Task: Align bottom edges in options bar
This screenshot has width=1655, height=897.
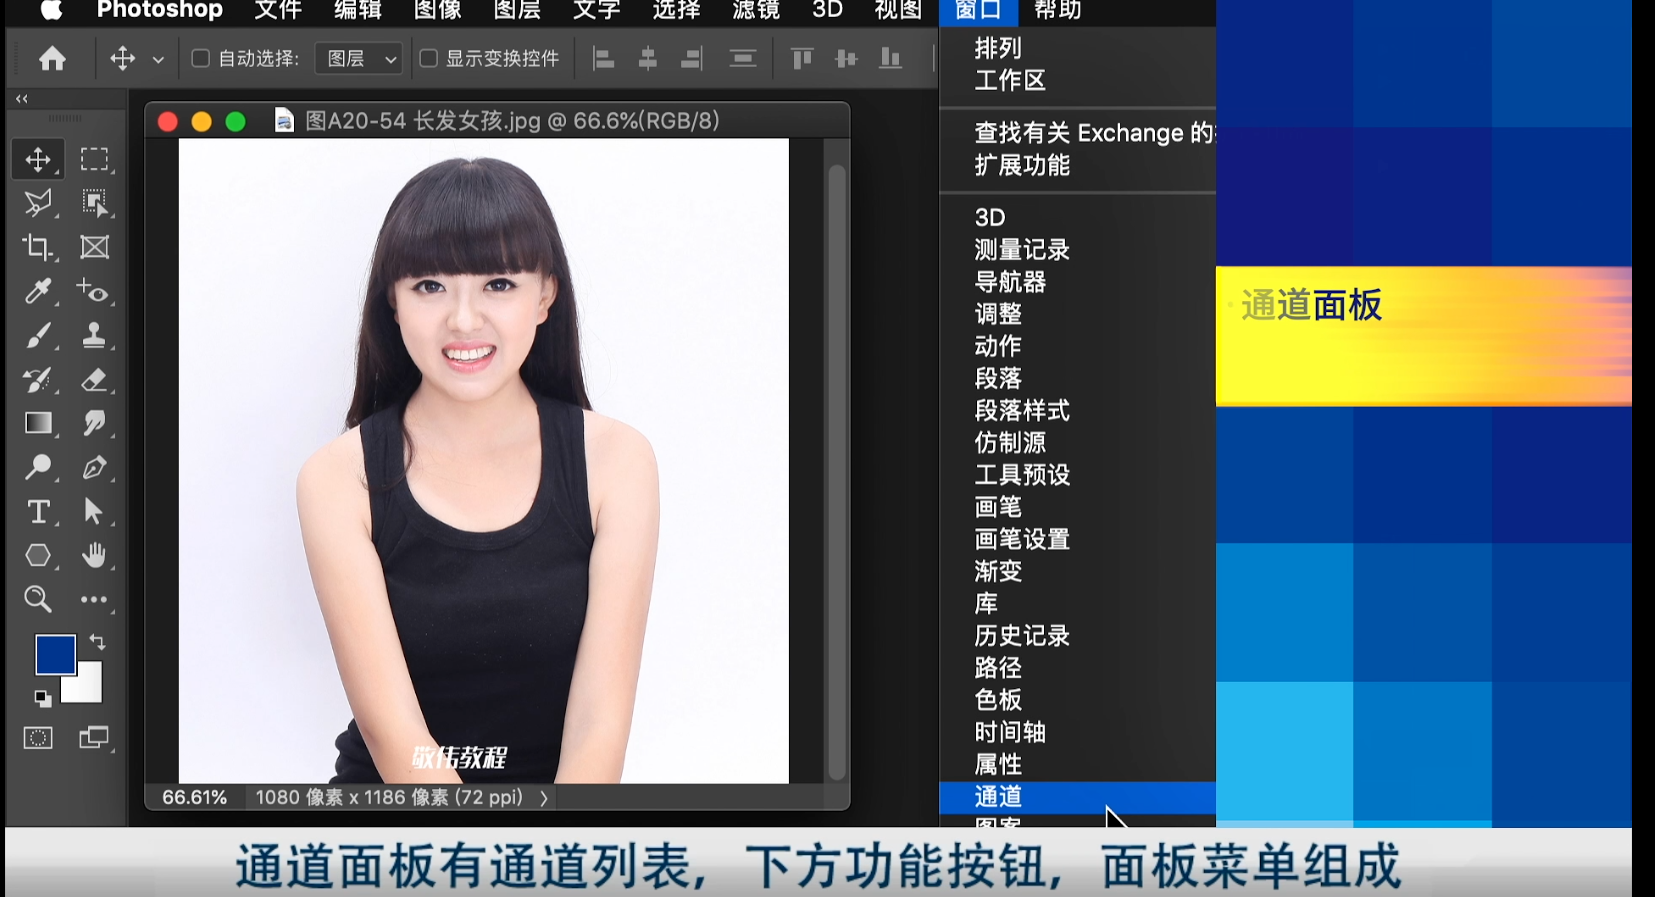Action: pos(890,59)
